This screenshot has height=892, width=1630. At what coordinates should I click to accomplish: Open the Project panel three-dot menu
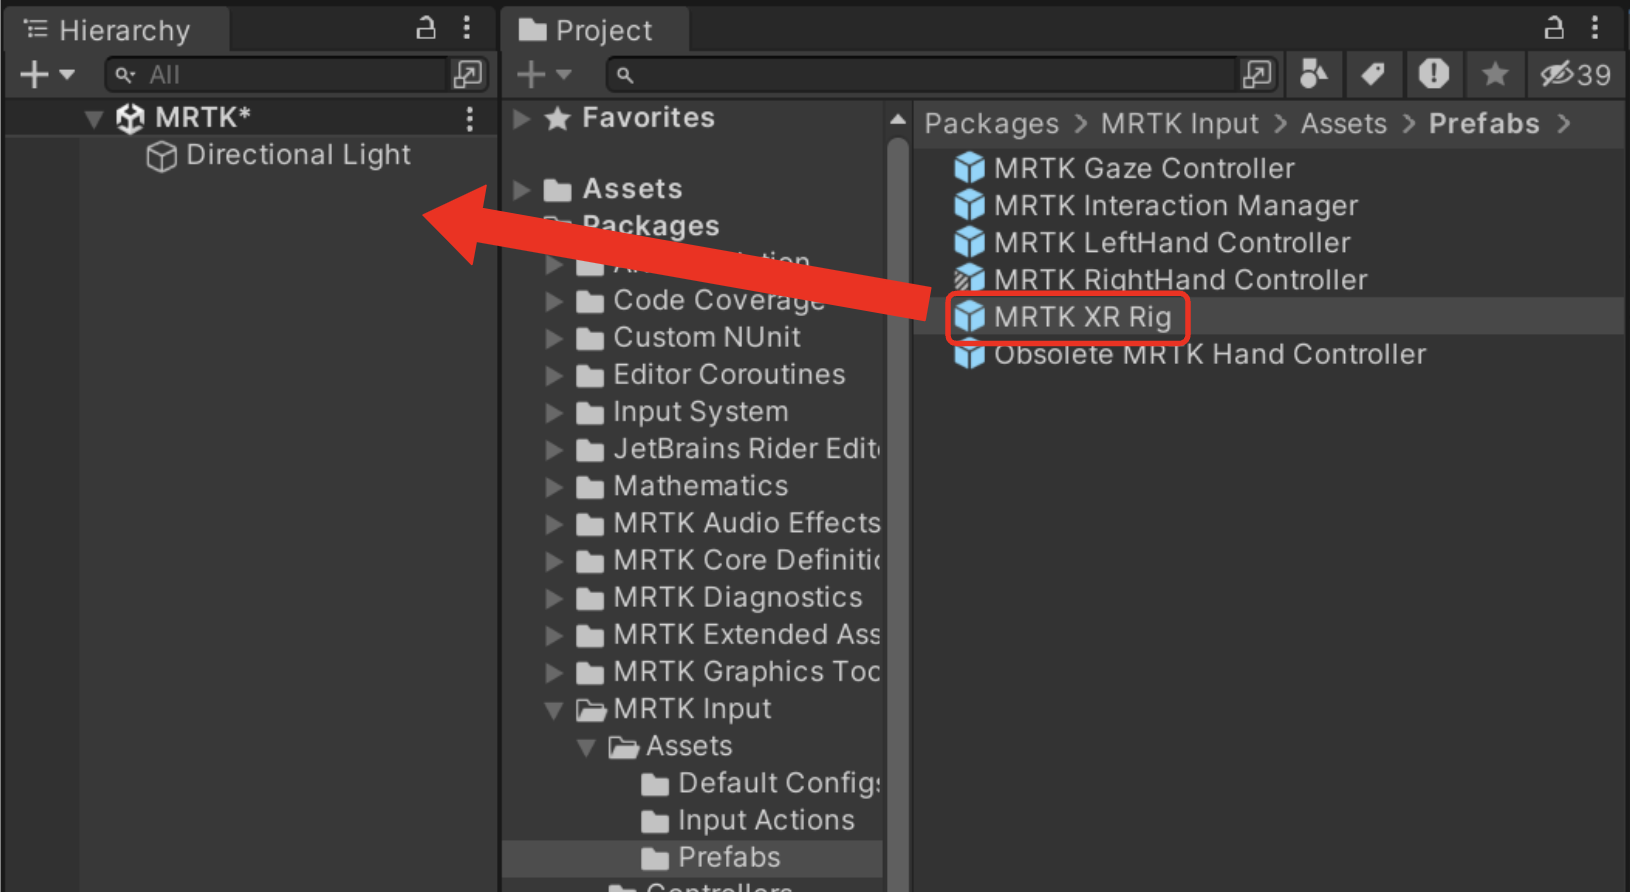[x=1595, y=28]
